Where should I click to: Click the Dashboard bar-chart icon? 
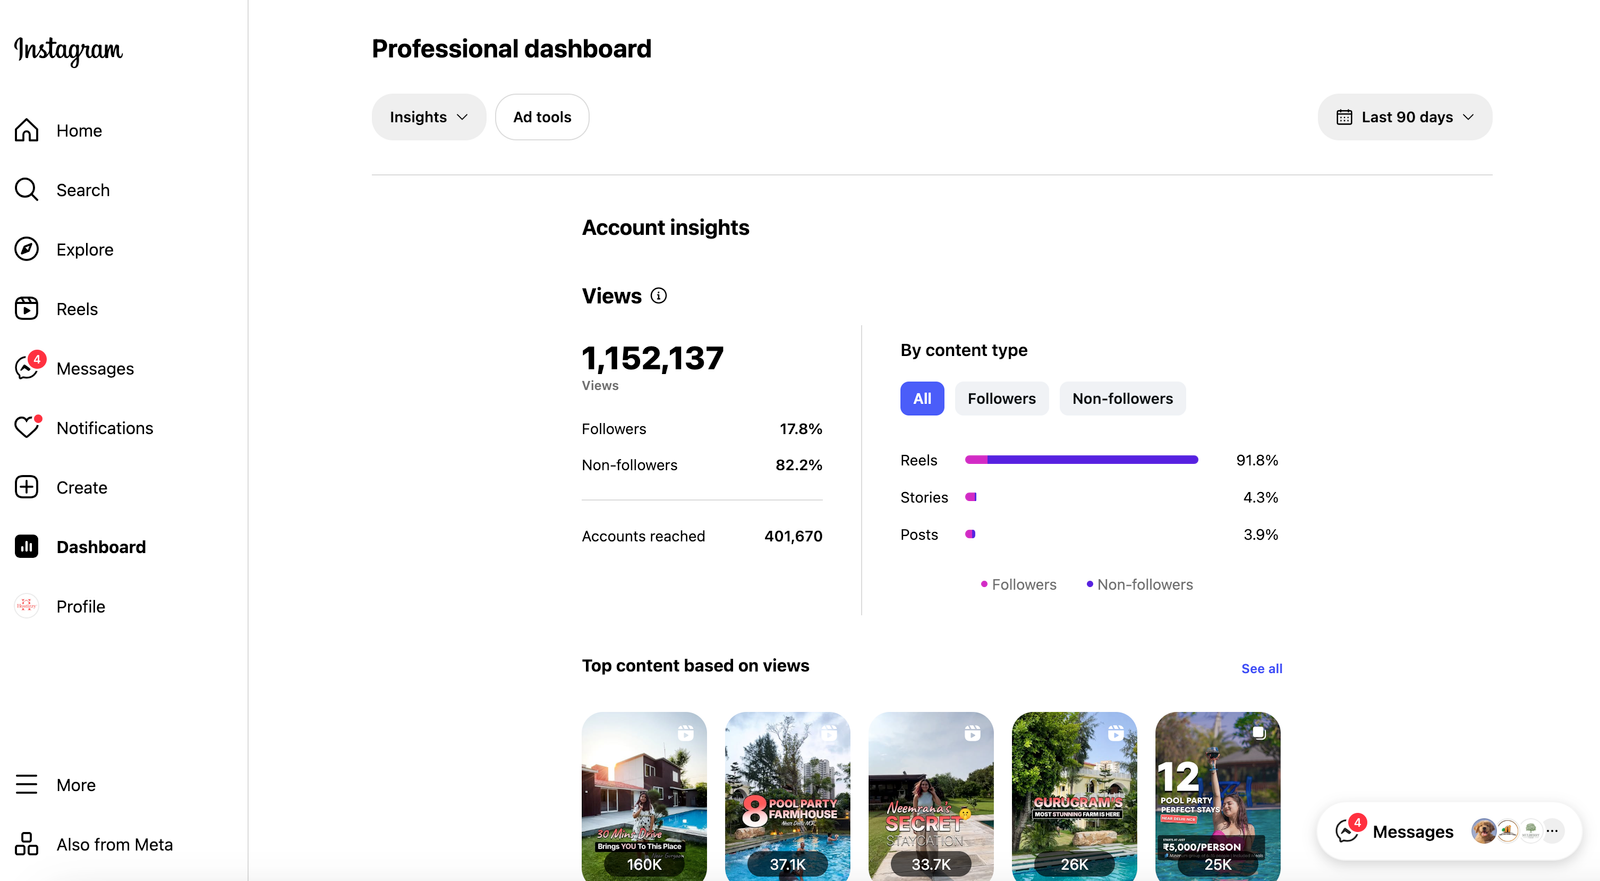coord(27,546)
